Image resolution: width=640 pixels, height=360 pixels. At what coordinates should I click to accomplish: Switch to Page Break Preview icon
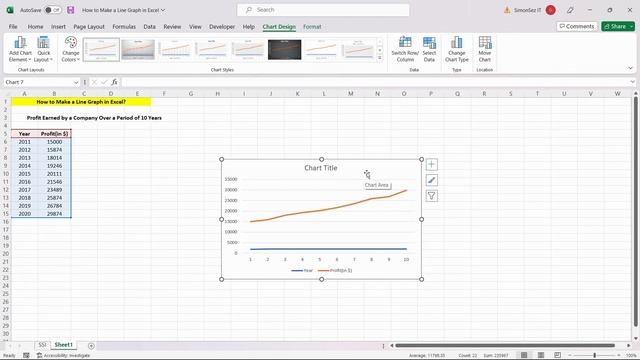(x=557, y=355)
